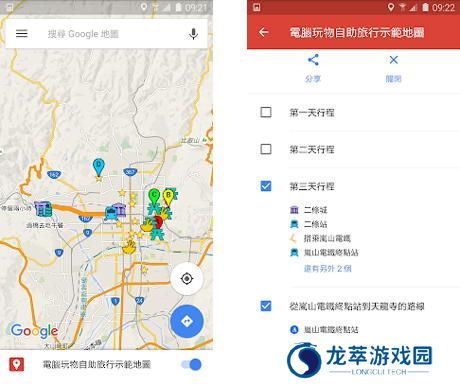Image resolution: width=460 pixels, height=386 pixels.
Task: Tap the blue A waypoint icon
Action: click(294, 330)
